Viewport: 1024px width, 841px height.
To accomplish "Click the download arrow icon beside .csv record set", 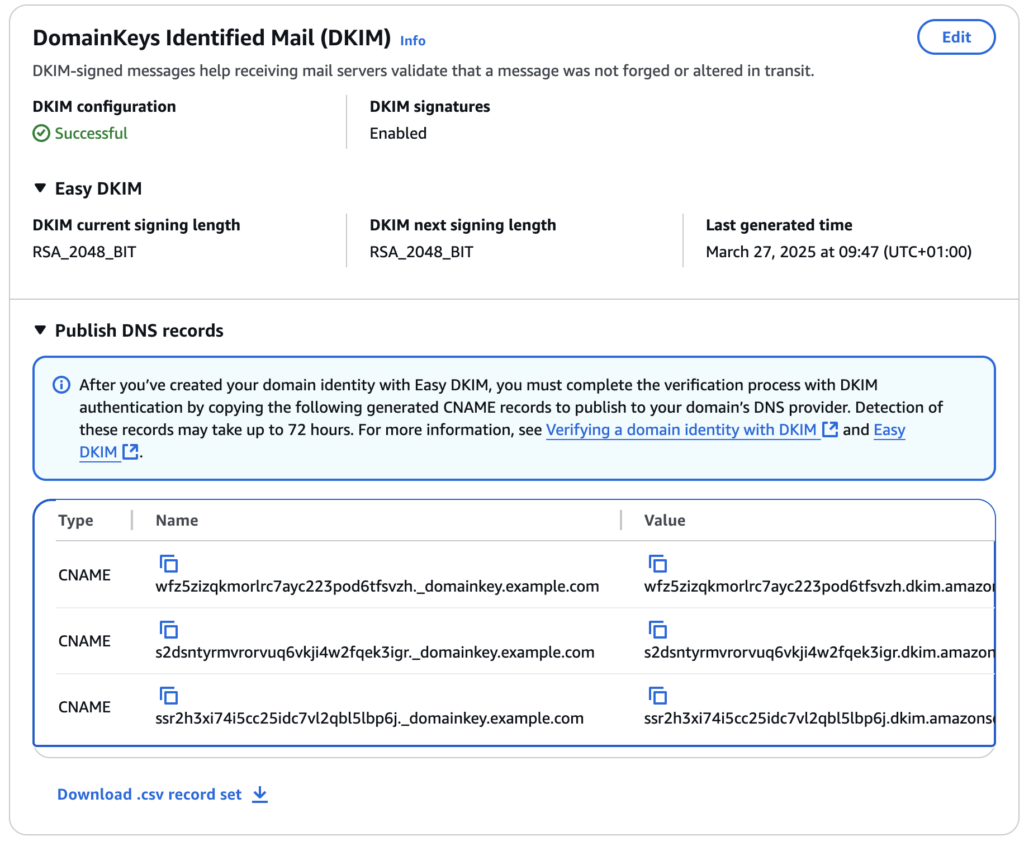I will (x=260, y=794).
